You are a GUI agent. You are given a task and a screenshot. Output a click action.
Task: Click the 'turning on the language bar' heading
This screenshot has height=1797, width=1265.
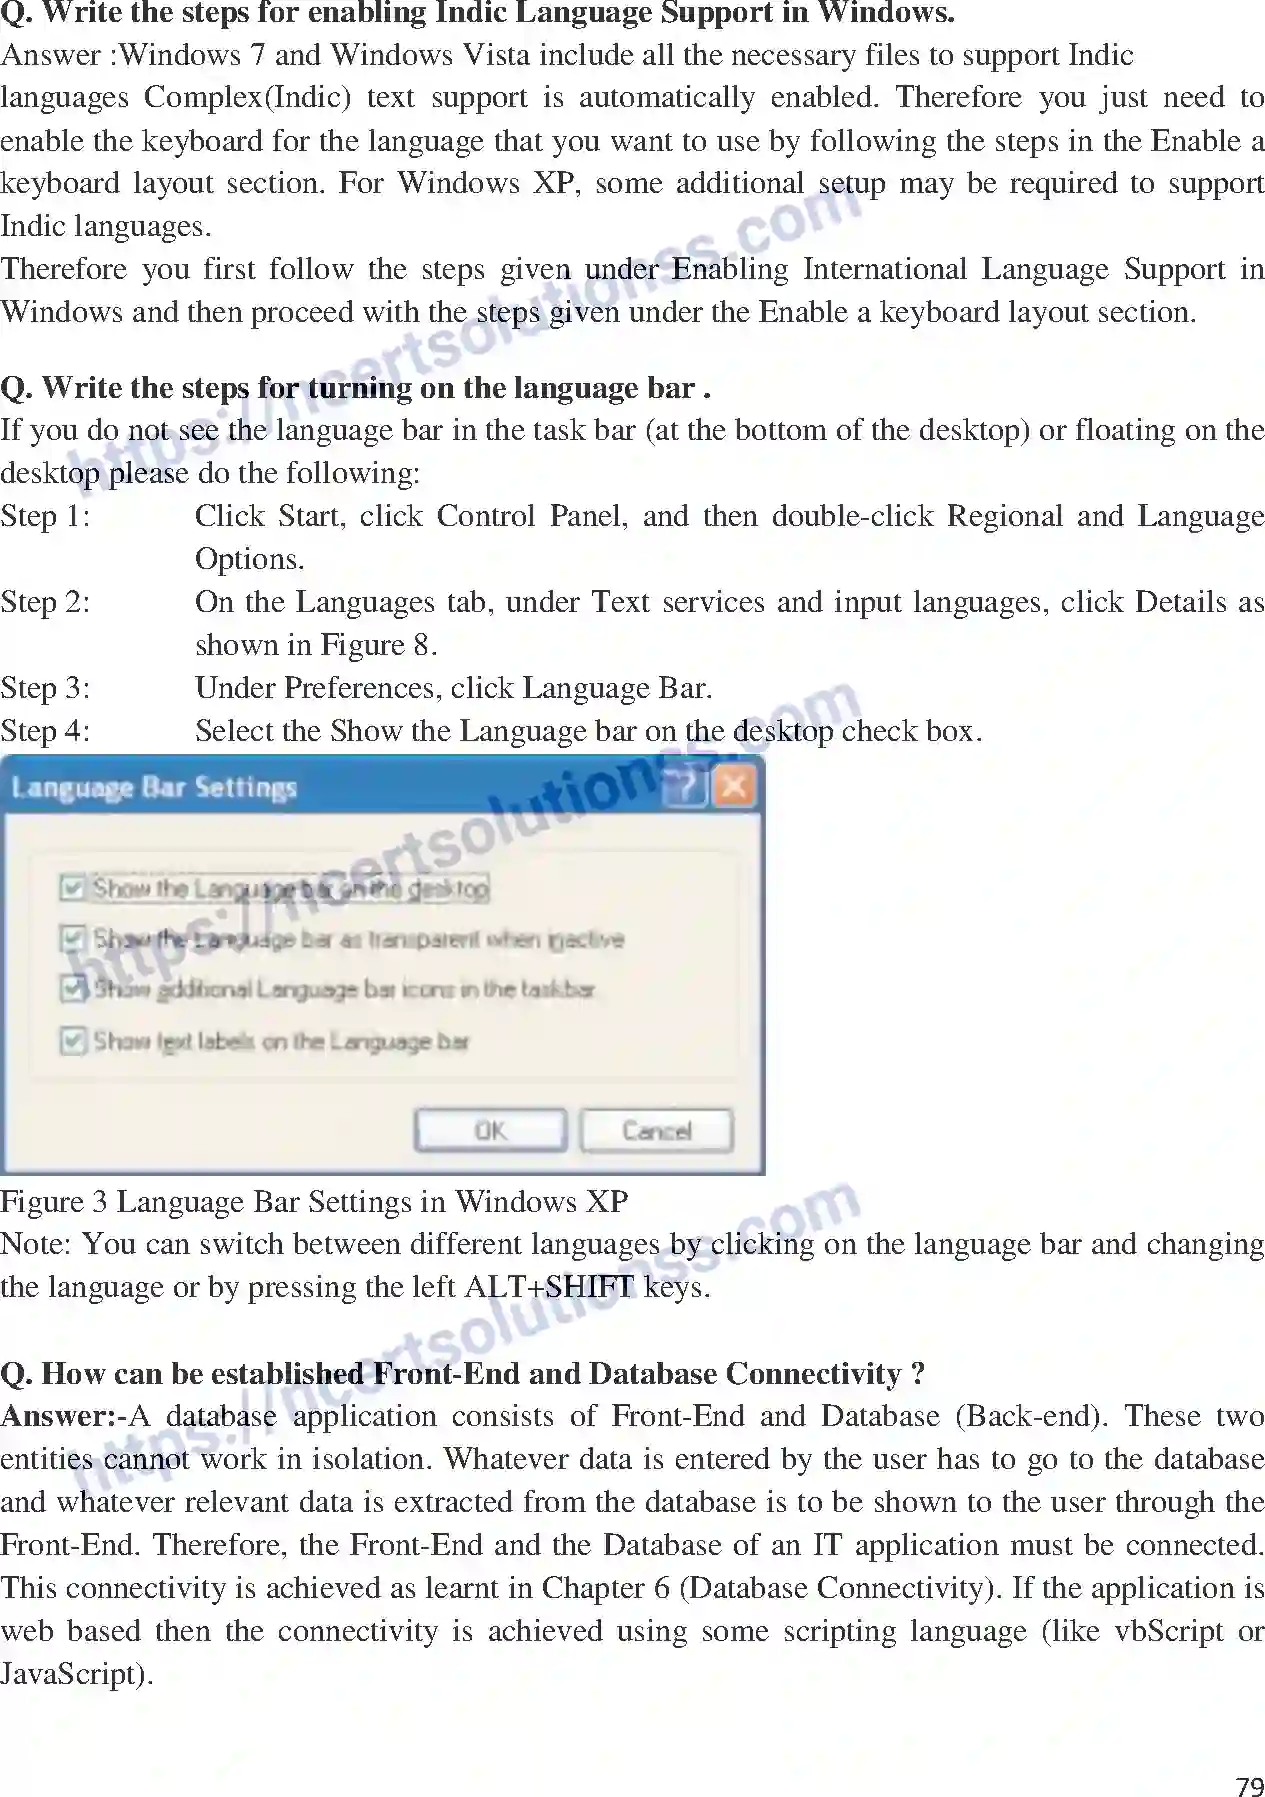point(355,388)
